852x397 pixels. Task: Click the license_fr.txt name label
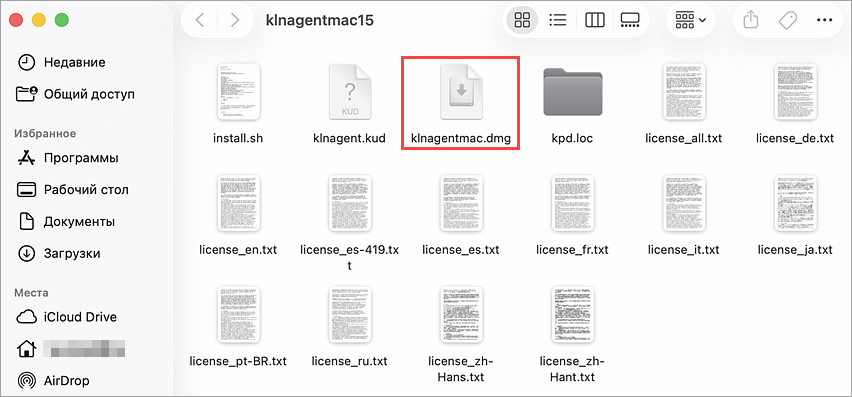click(x=572, y=250)
